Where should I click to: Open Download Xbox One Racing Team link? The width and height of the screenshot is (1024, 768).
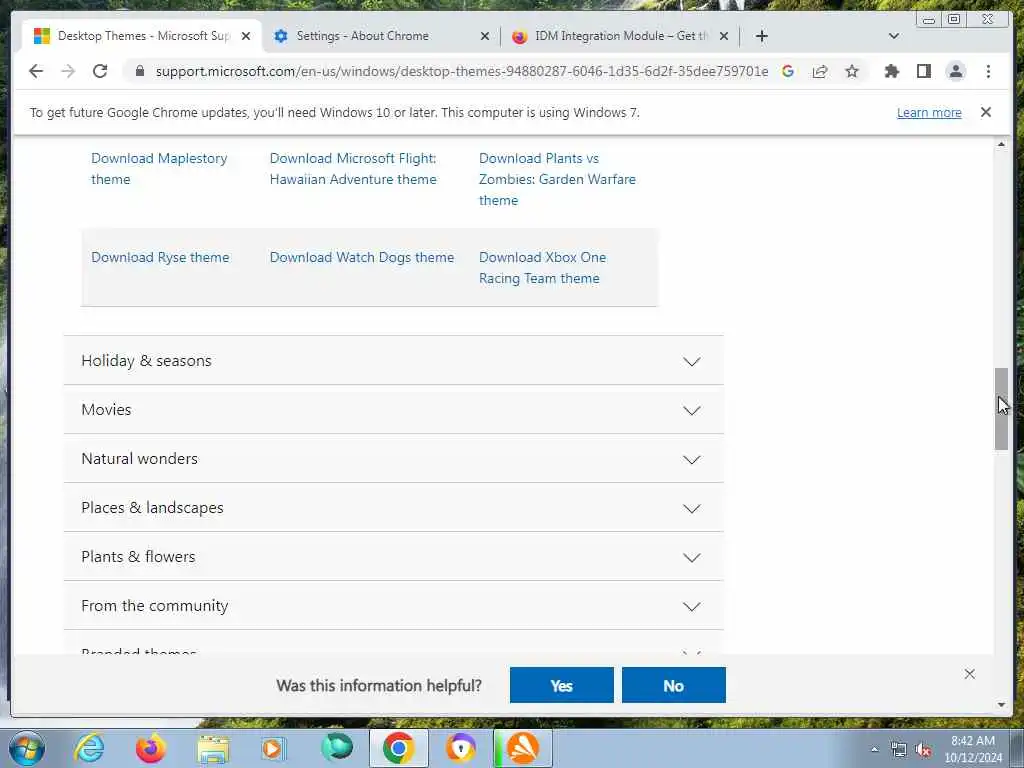click(542, 268)
